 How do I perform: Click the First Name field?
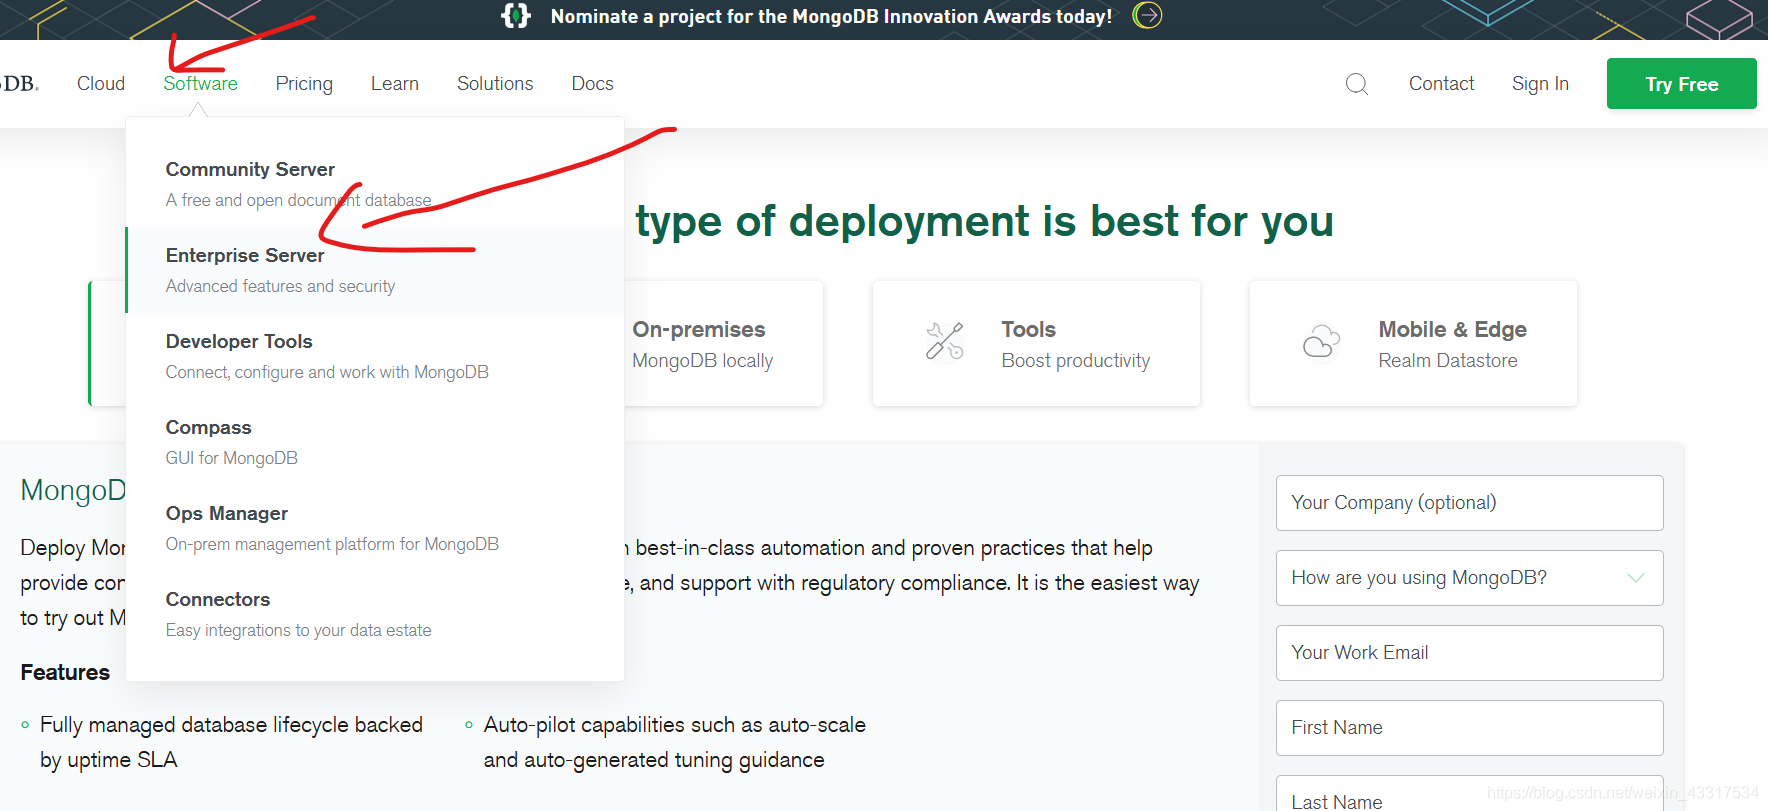[1469, 728]
